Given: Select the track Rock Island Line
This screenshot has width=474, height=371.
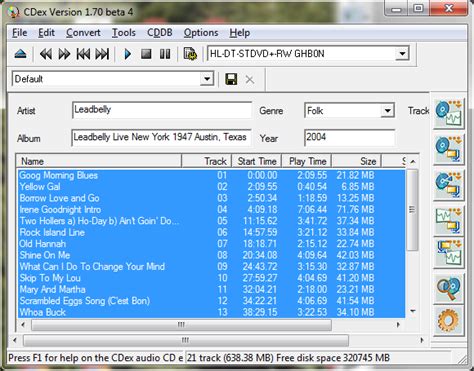Looking at the screenshot, I should coord(211,232).
